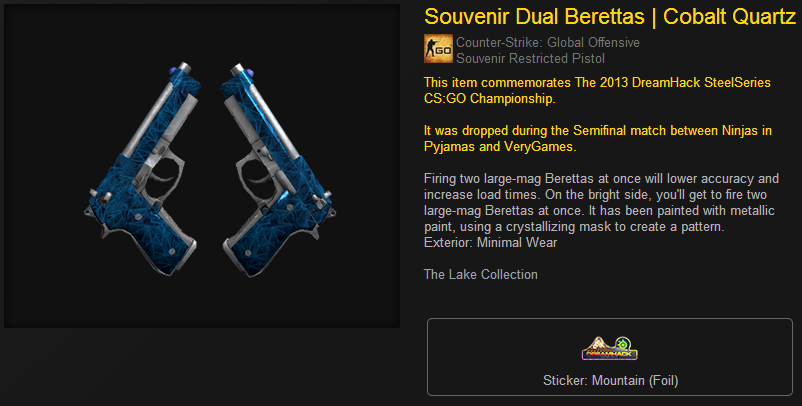Select the DreamHack Mountain foil sticker icon
Image resolution: width=802 pixels, height=406 pixels.
[610, 348]
